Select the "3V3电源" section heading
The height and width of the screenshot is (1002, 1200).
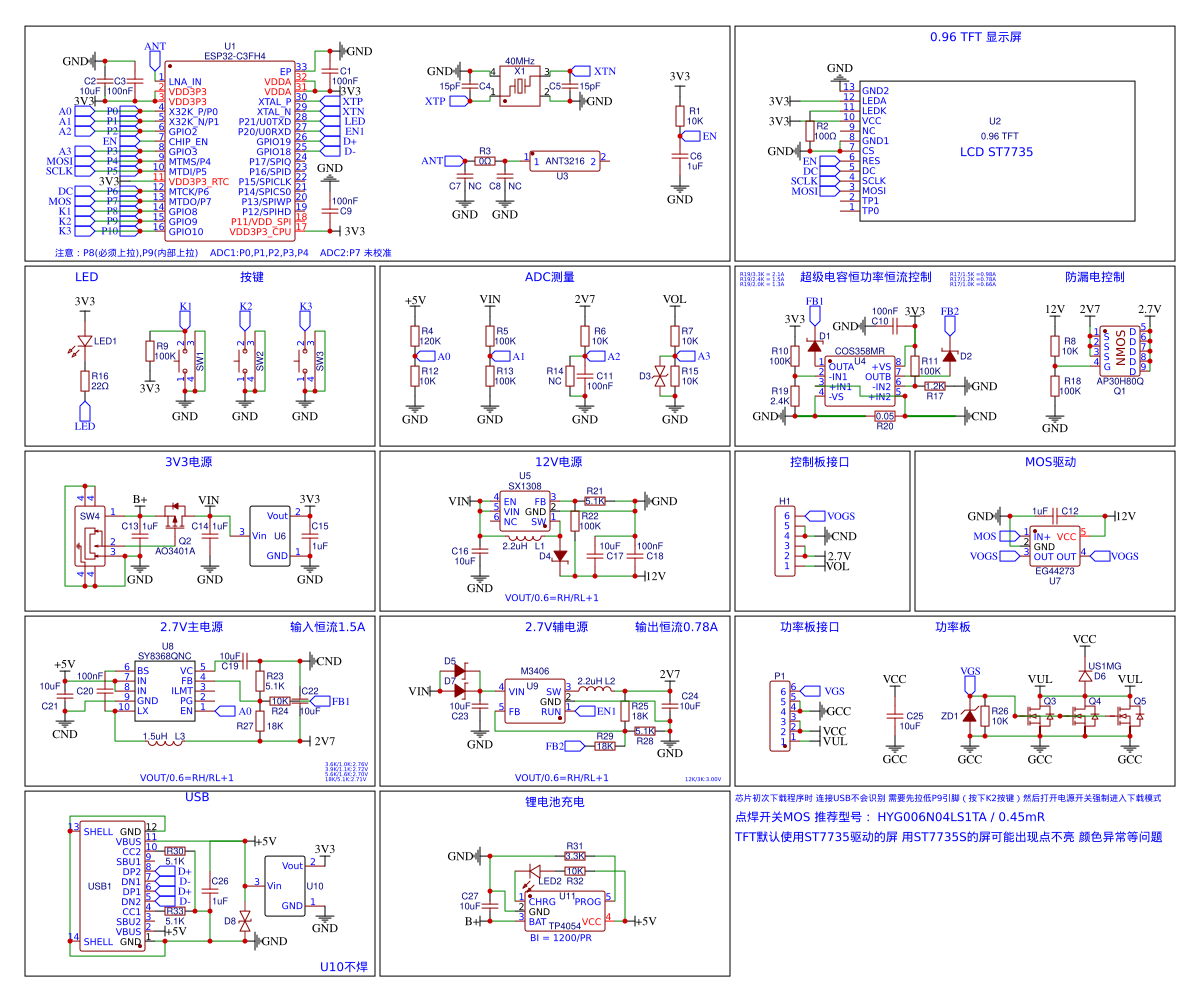pos(189,462)
